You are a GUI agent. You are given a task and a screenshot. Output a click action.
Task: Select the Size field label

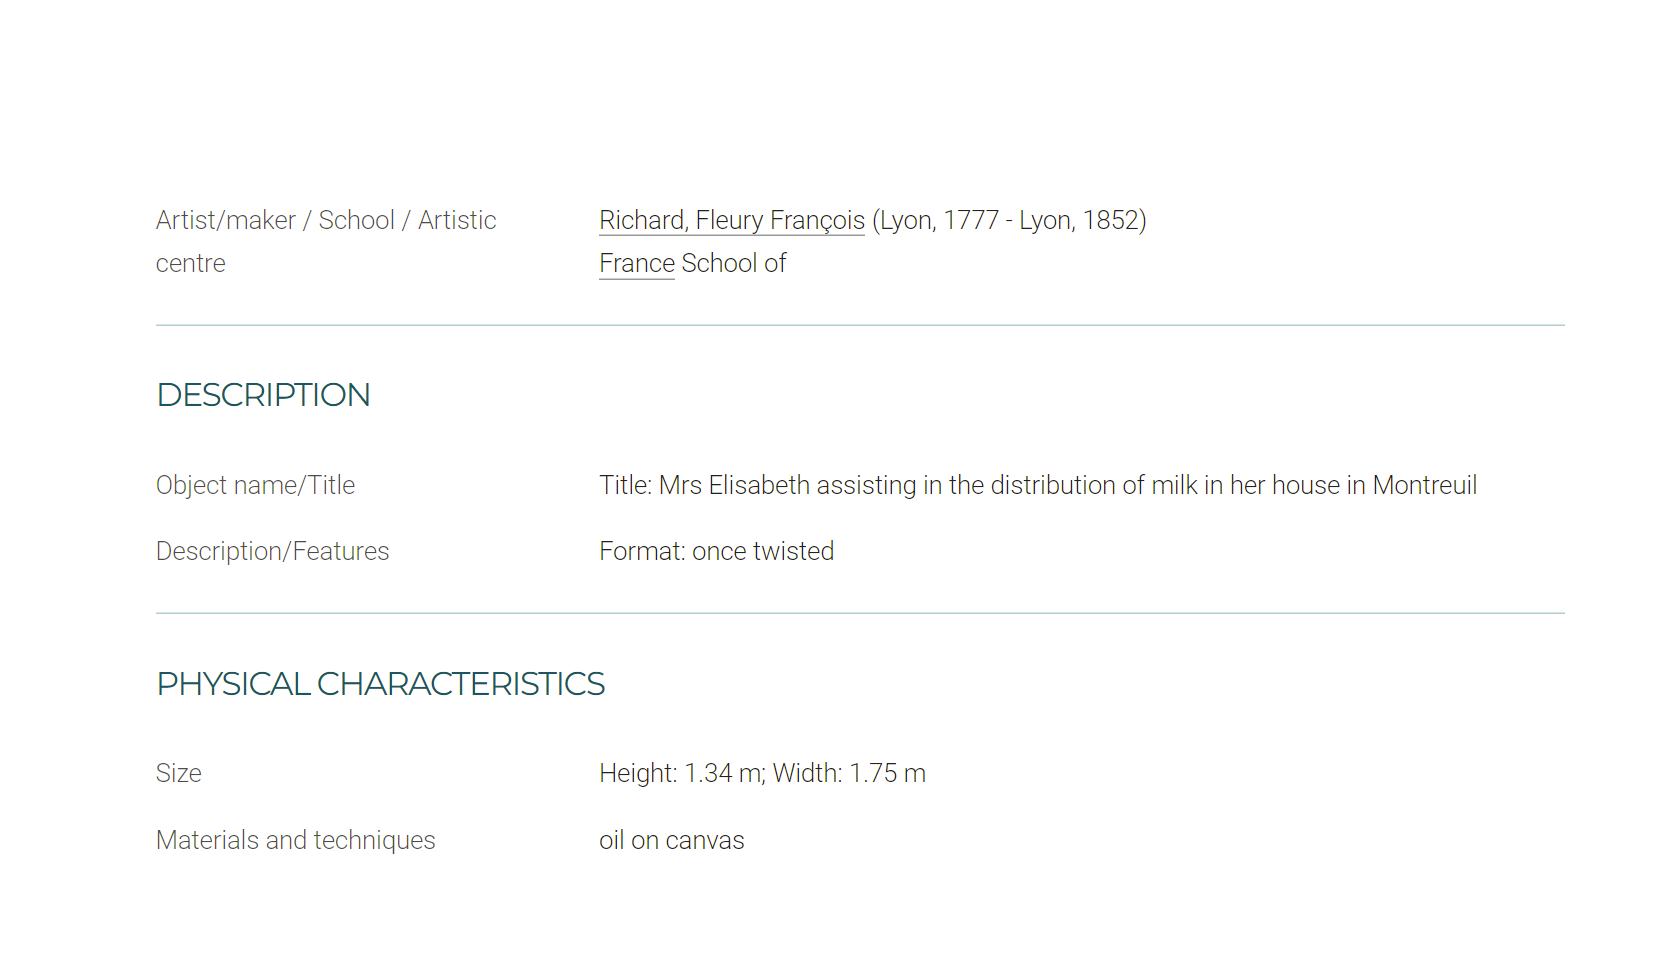(179, 773)
